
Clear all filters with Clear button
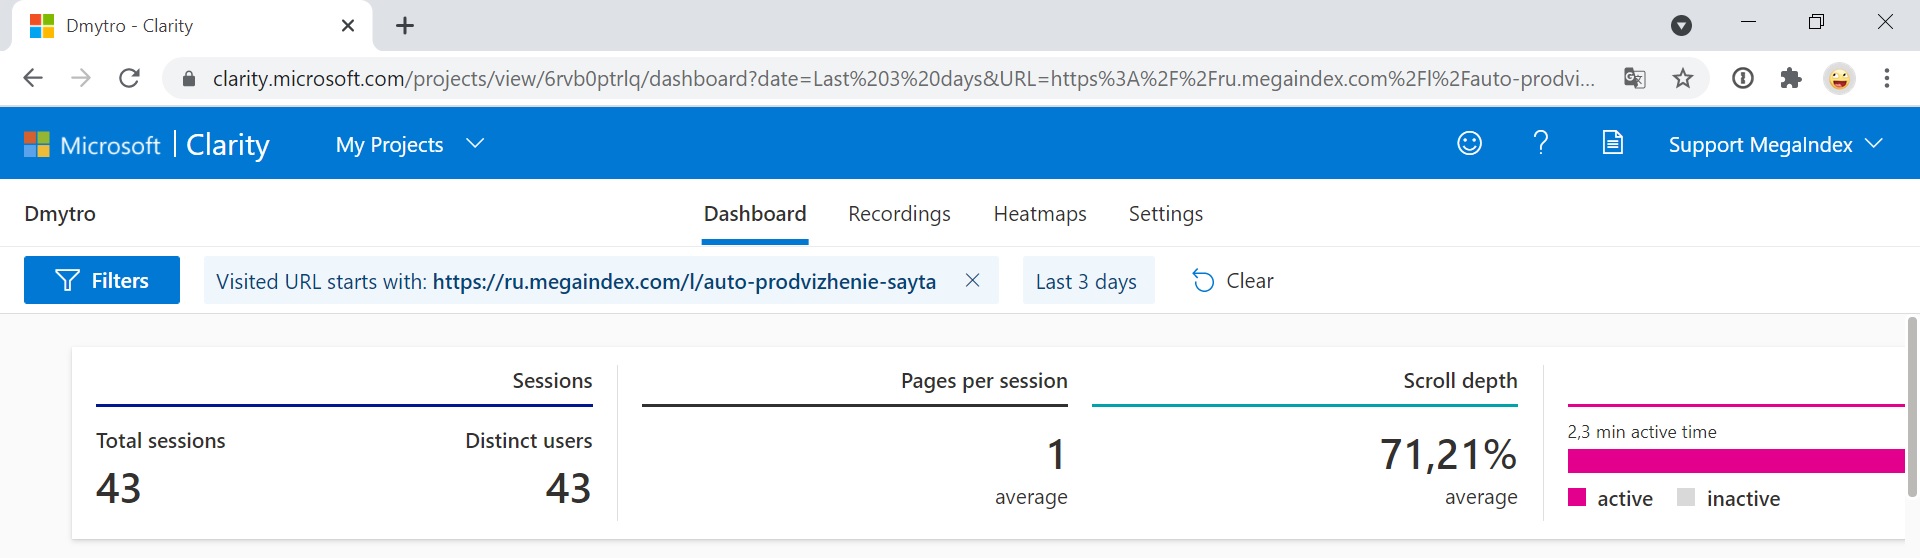pos(1233,281)
